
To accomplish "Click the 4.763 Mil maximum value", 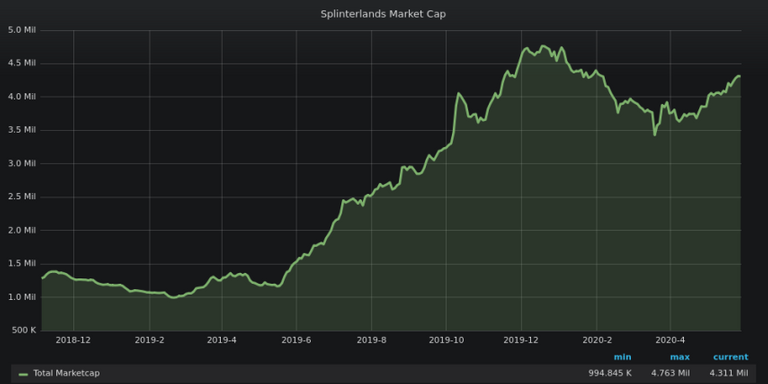I will pyautogui.click(x=670, y=373).
